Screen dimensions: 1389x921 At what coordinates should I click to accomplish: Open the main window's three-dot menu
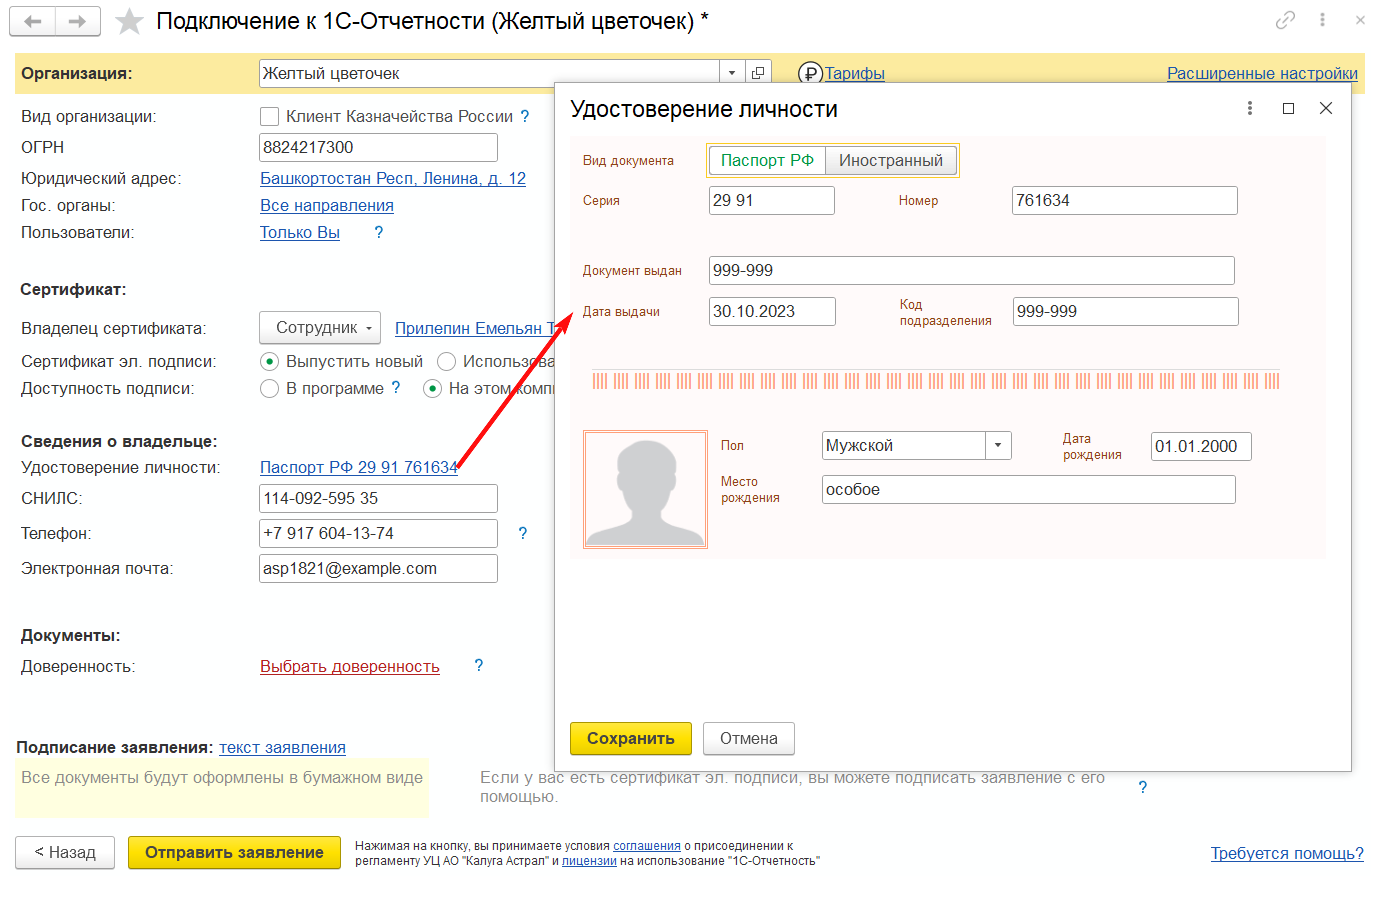click(1322, 20)
